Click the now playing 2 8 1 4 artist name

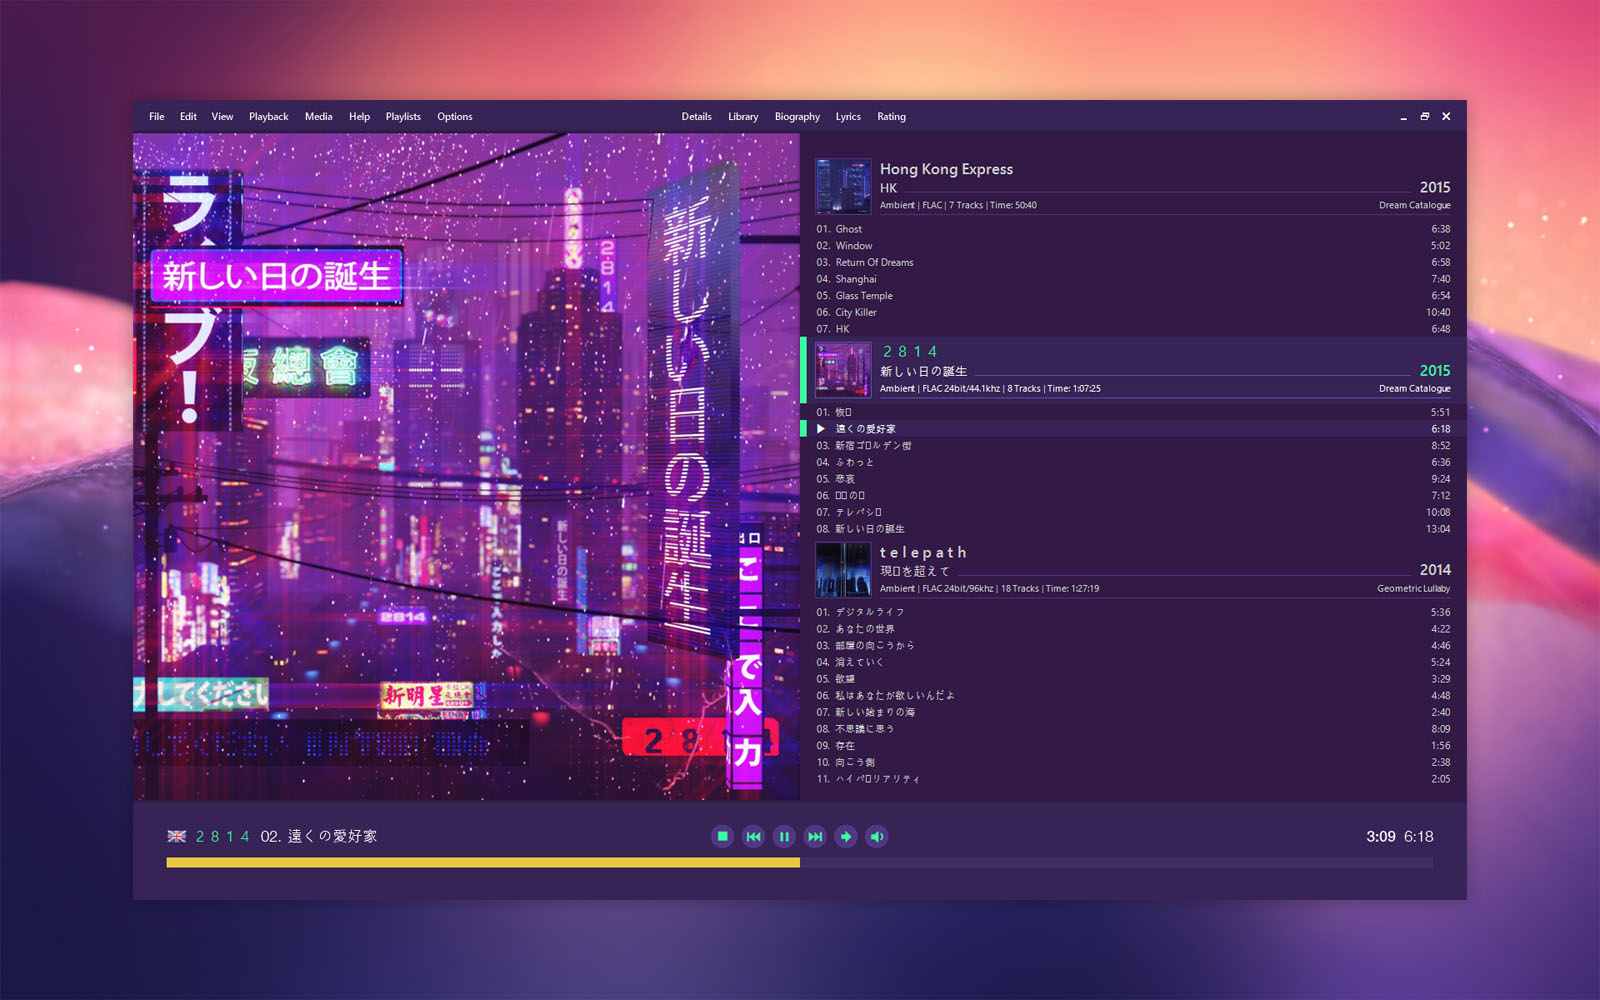(x=223, y=837)
